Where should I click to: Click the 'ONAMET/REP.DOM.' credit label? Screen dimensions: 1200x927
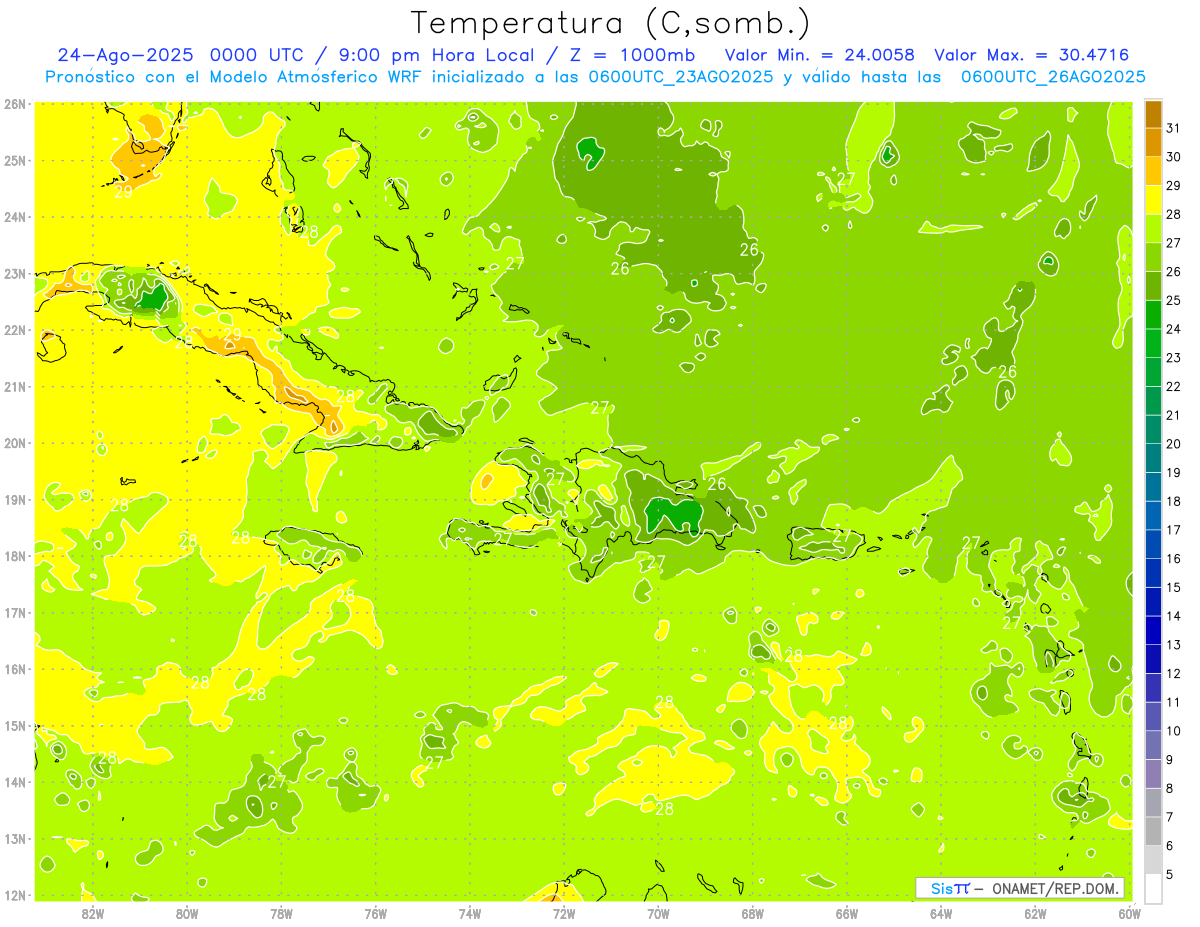1057,888
